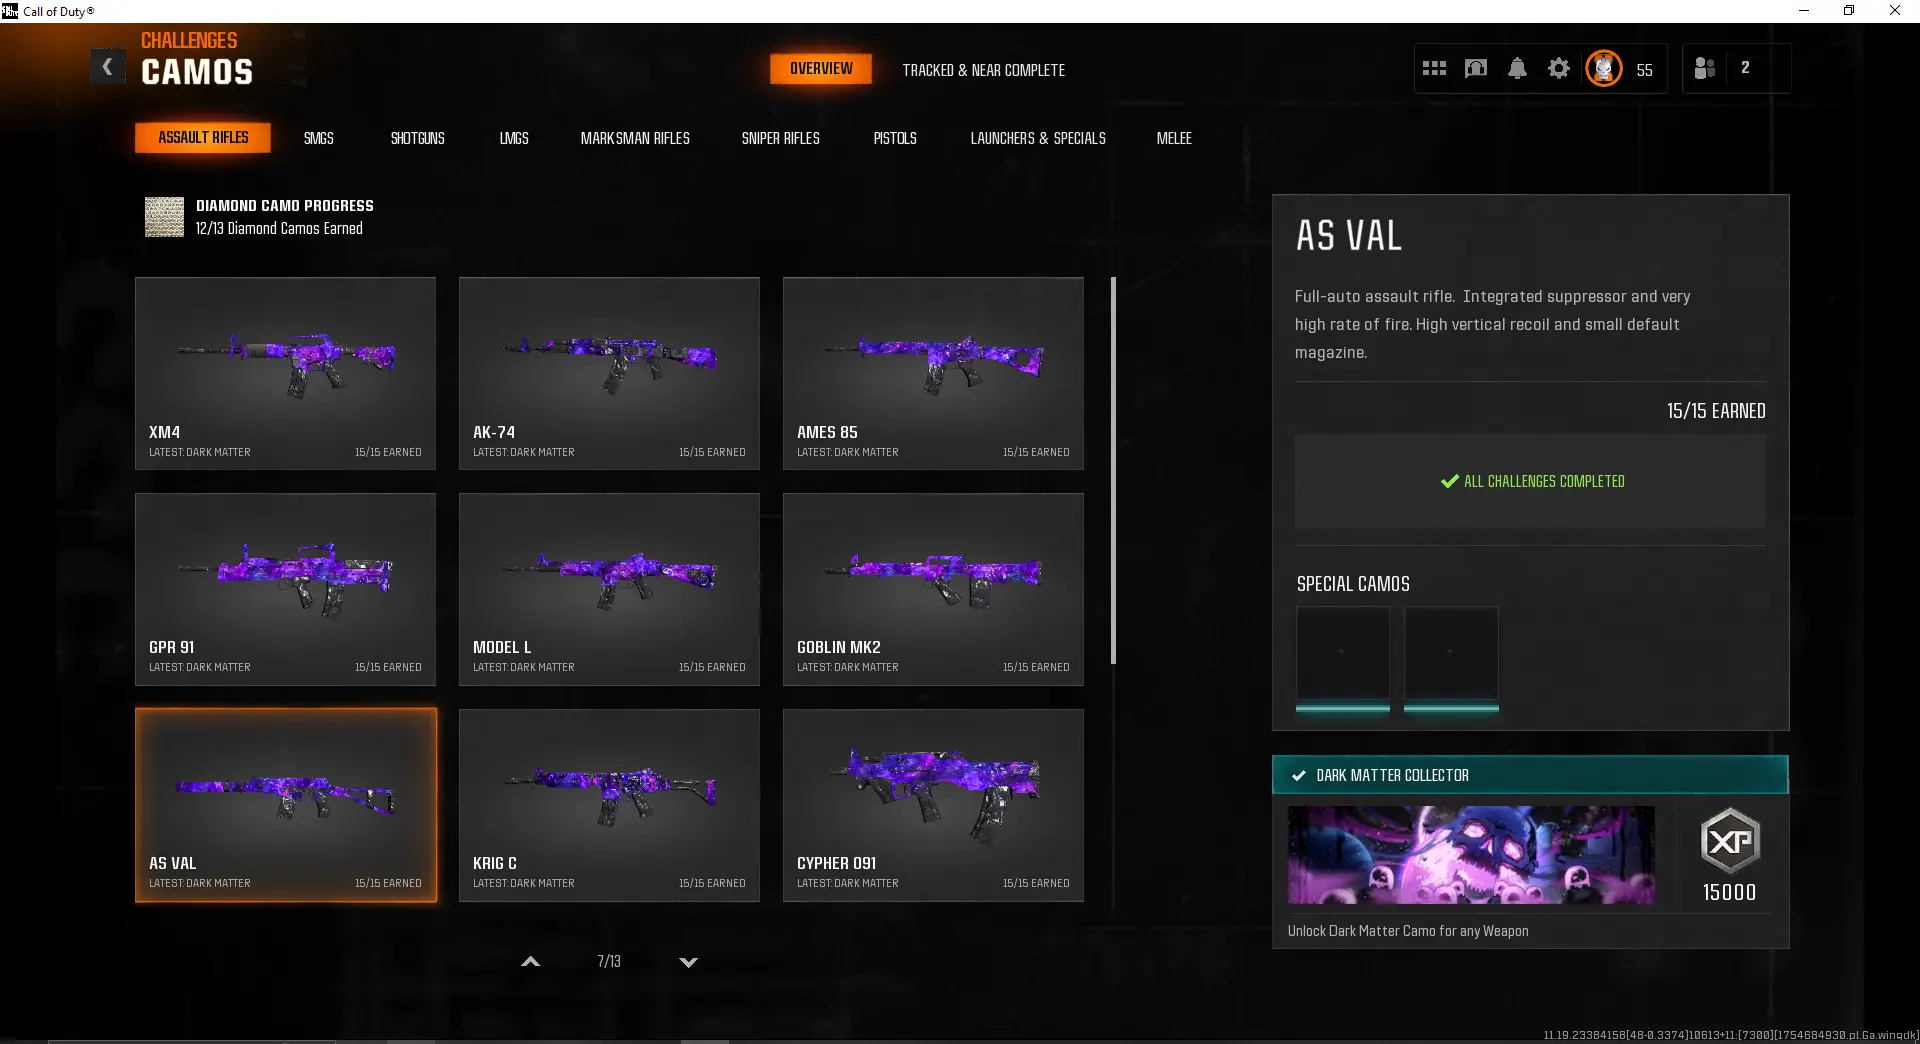Select the AMES 85 weapon card

[933, 373]
